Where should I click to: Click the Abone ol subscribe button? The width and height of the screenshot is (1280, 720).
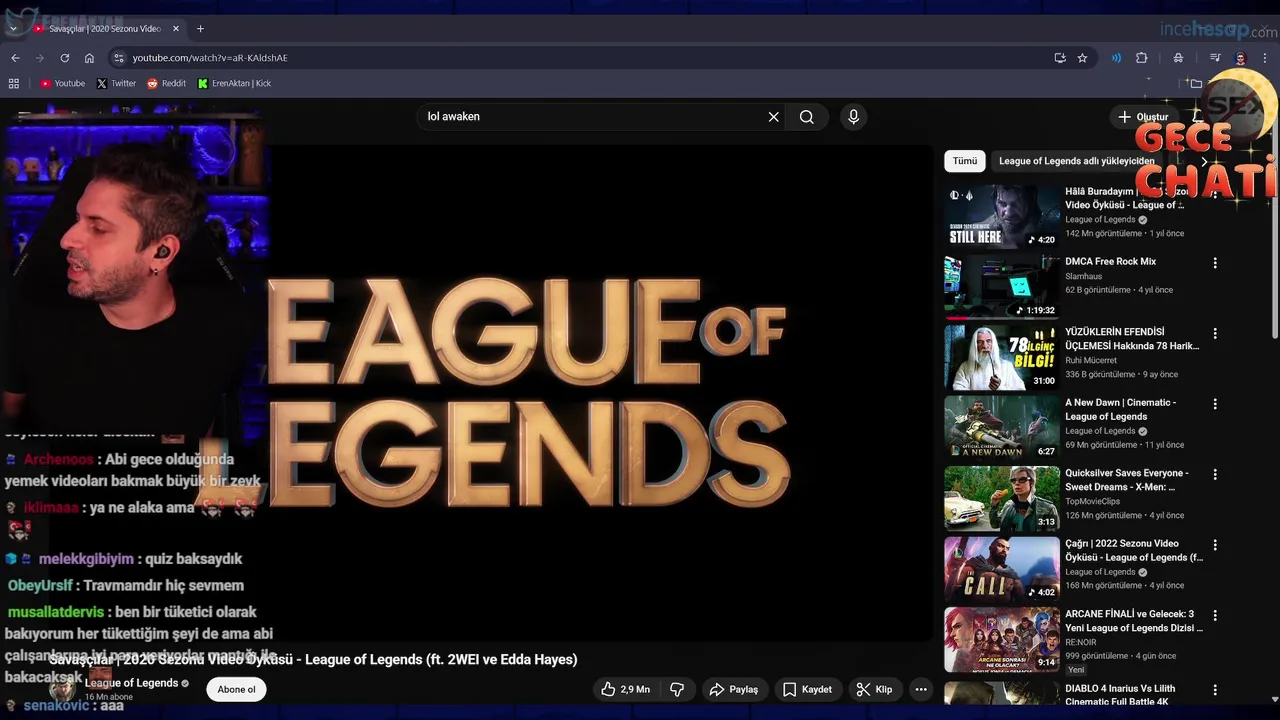[x=237, y=689]
